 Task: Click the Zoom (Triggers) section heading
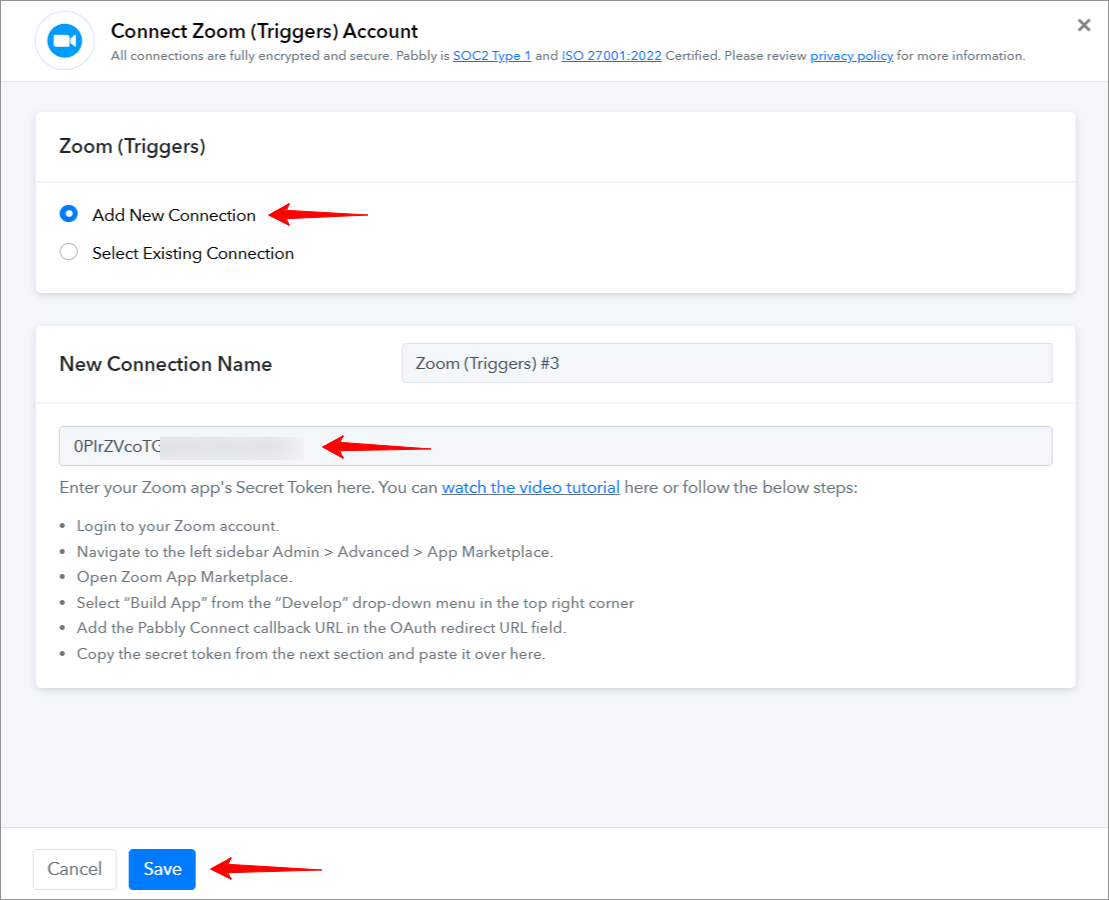pyautogui.click(x=132, y=146)
